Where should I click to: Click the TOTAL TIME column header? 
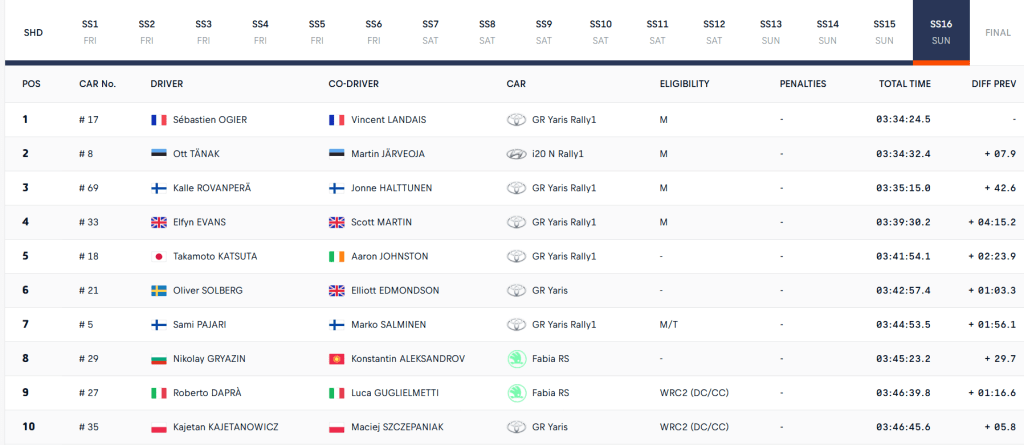click(905, 84)
